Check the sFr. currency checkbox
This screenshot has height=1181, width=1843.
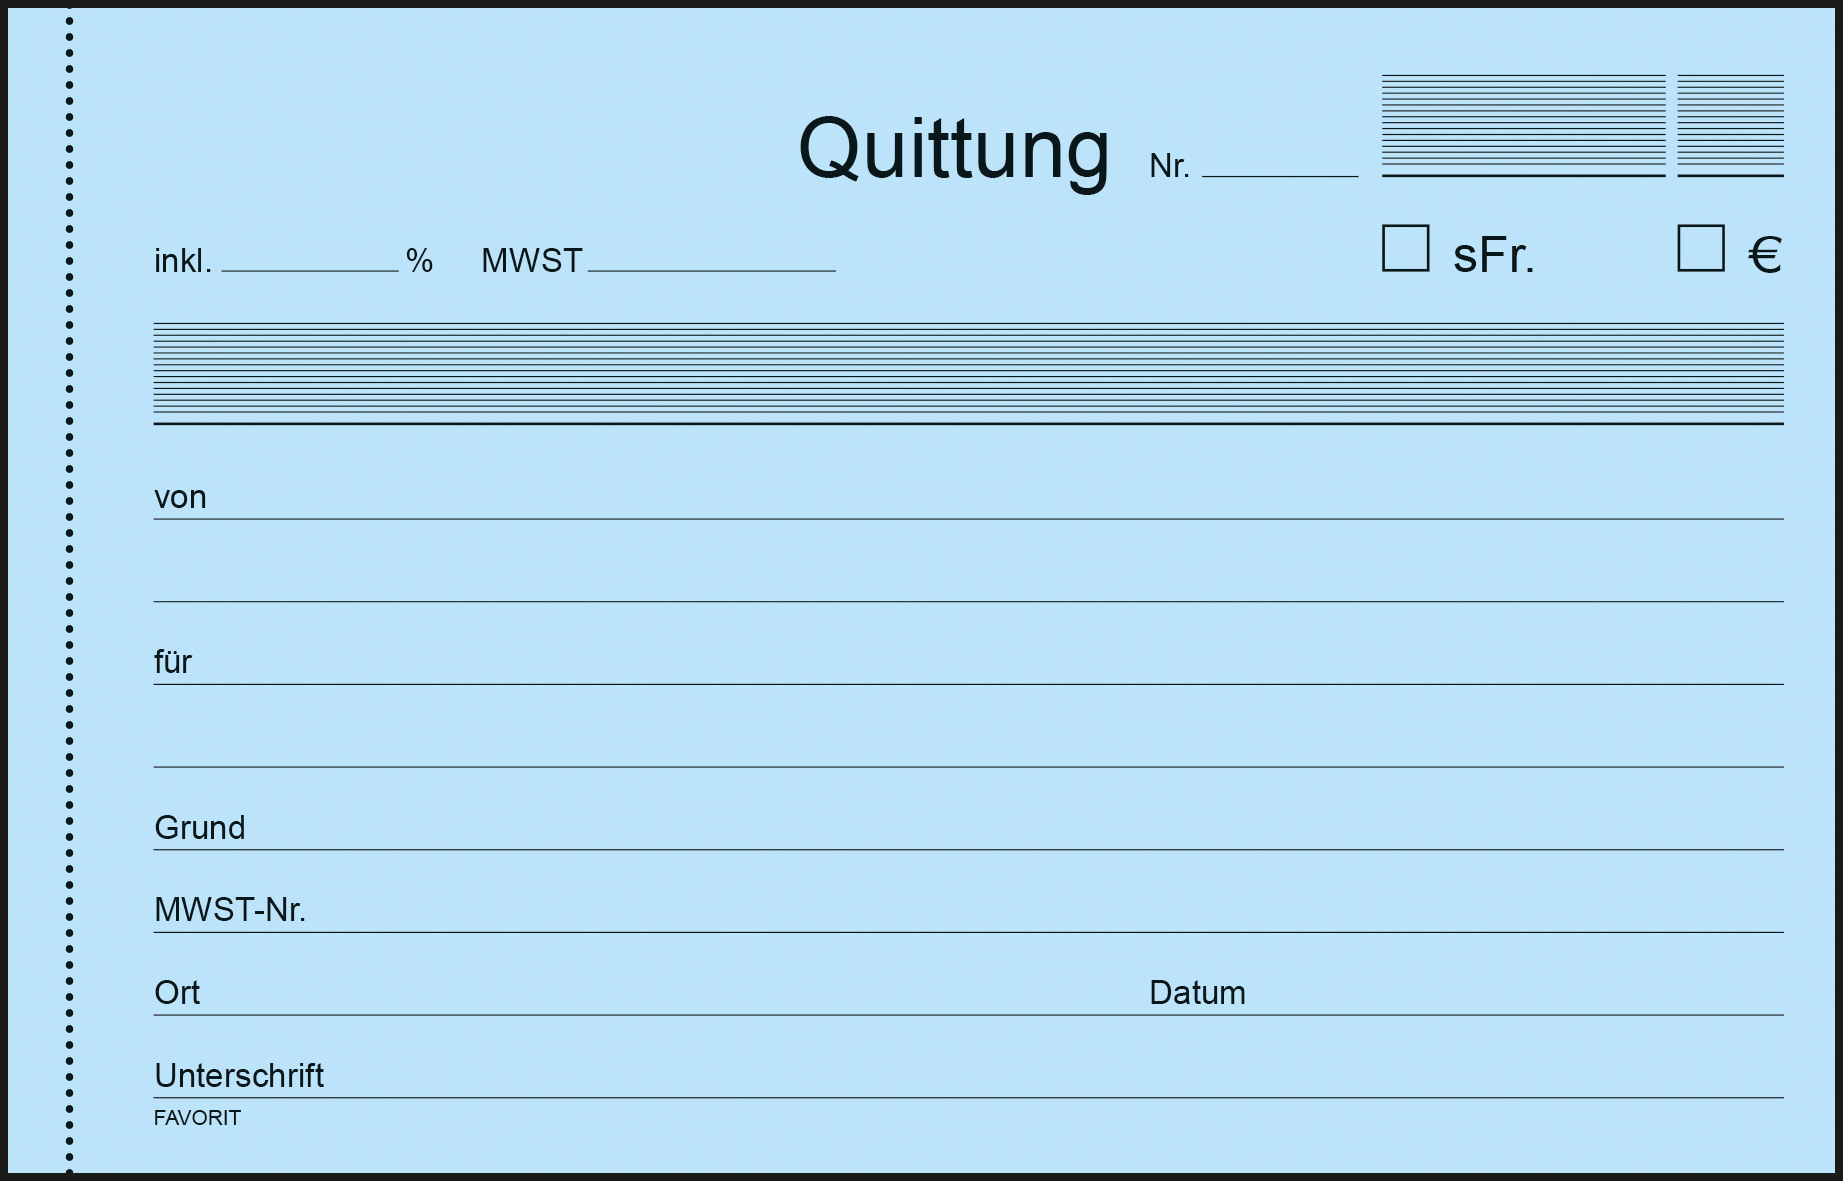click(1405, 248)
